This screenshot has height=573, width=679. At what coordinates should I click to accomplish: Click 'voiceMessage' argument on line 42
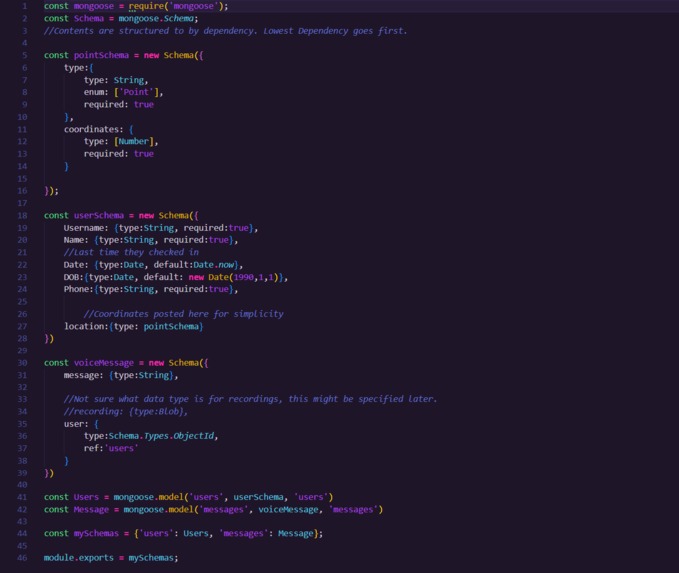(x=288, y=510)
